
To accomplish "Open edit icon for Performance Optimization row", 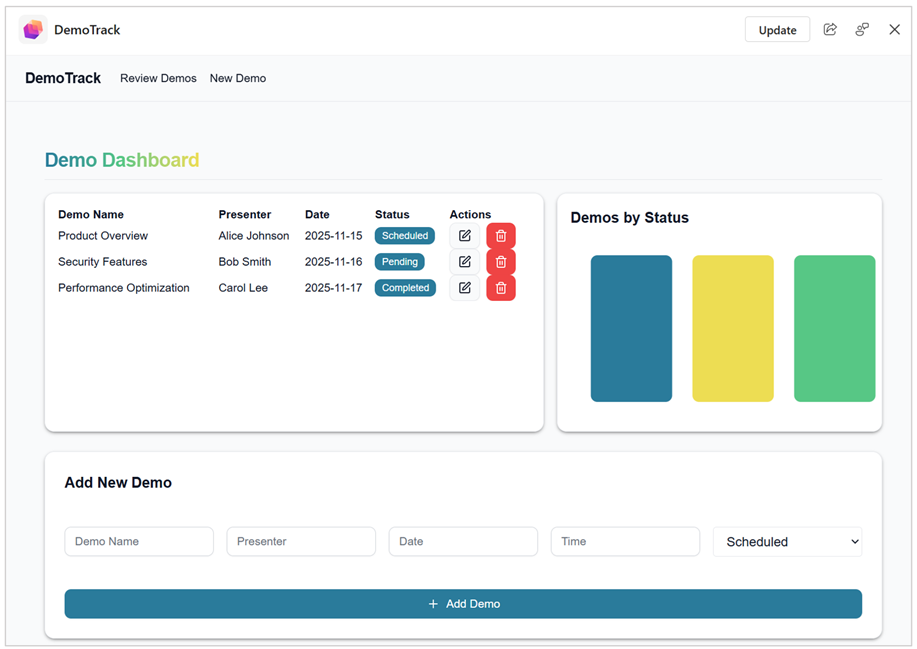I will click(x=463, y=287).
